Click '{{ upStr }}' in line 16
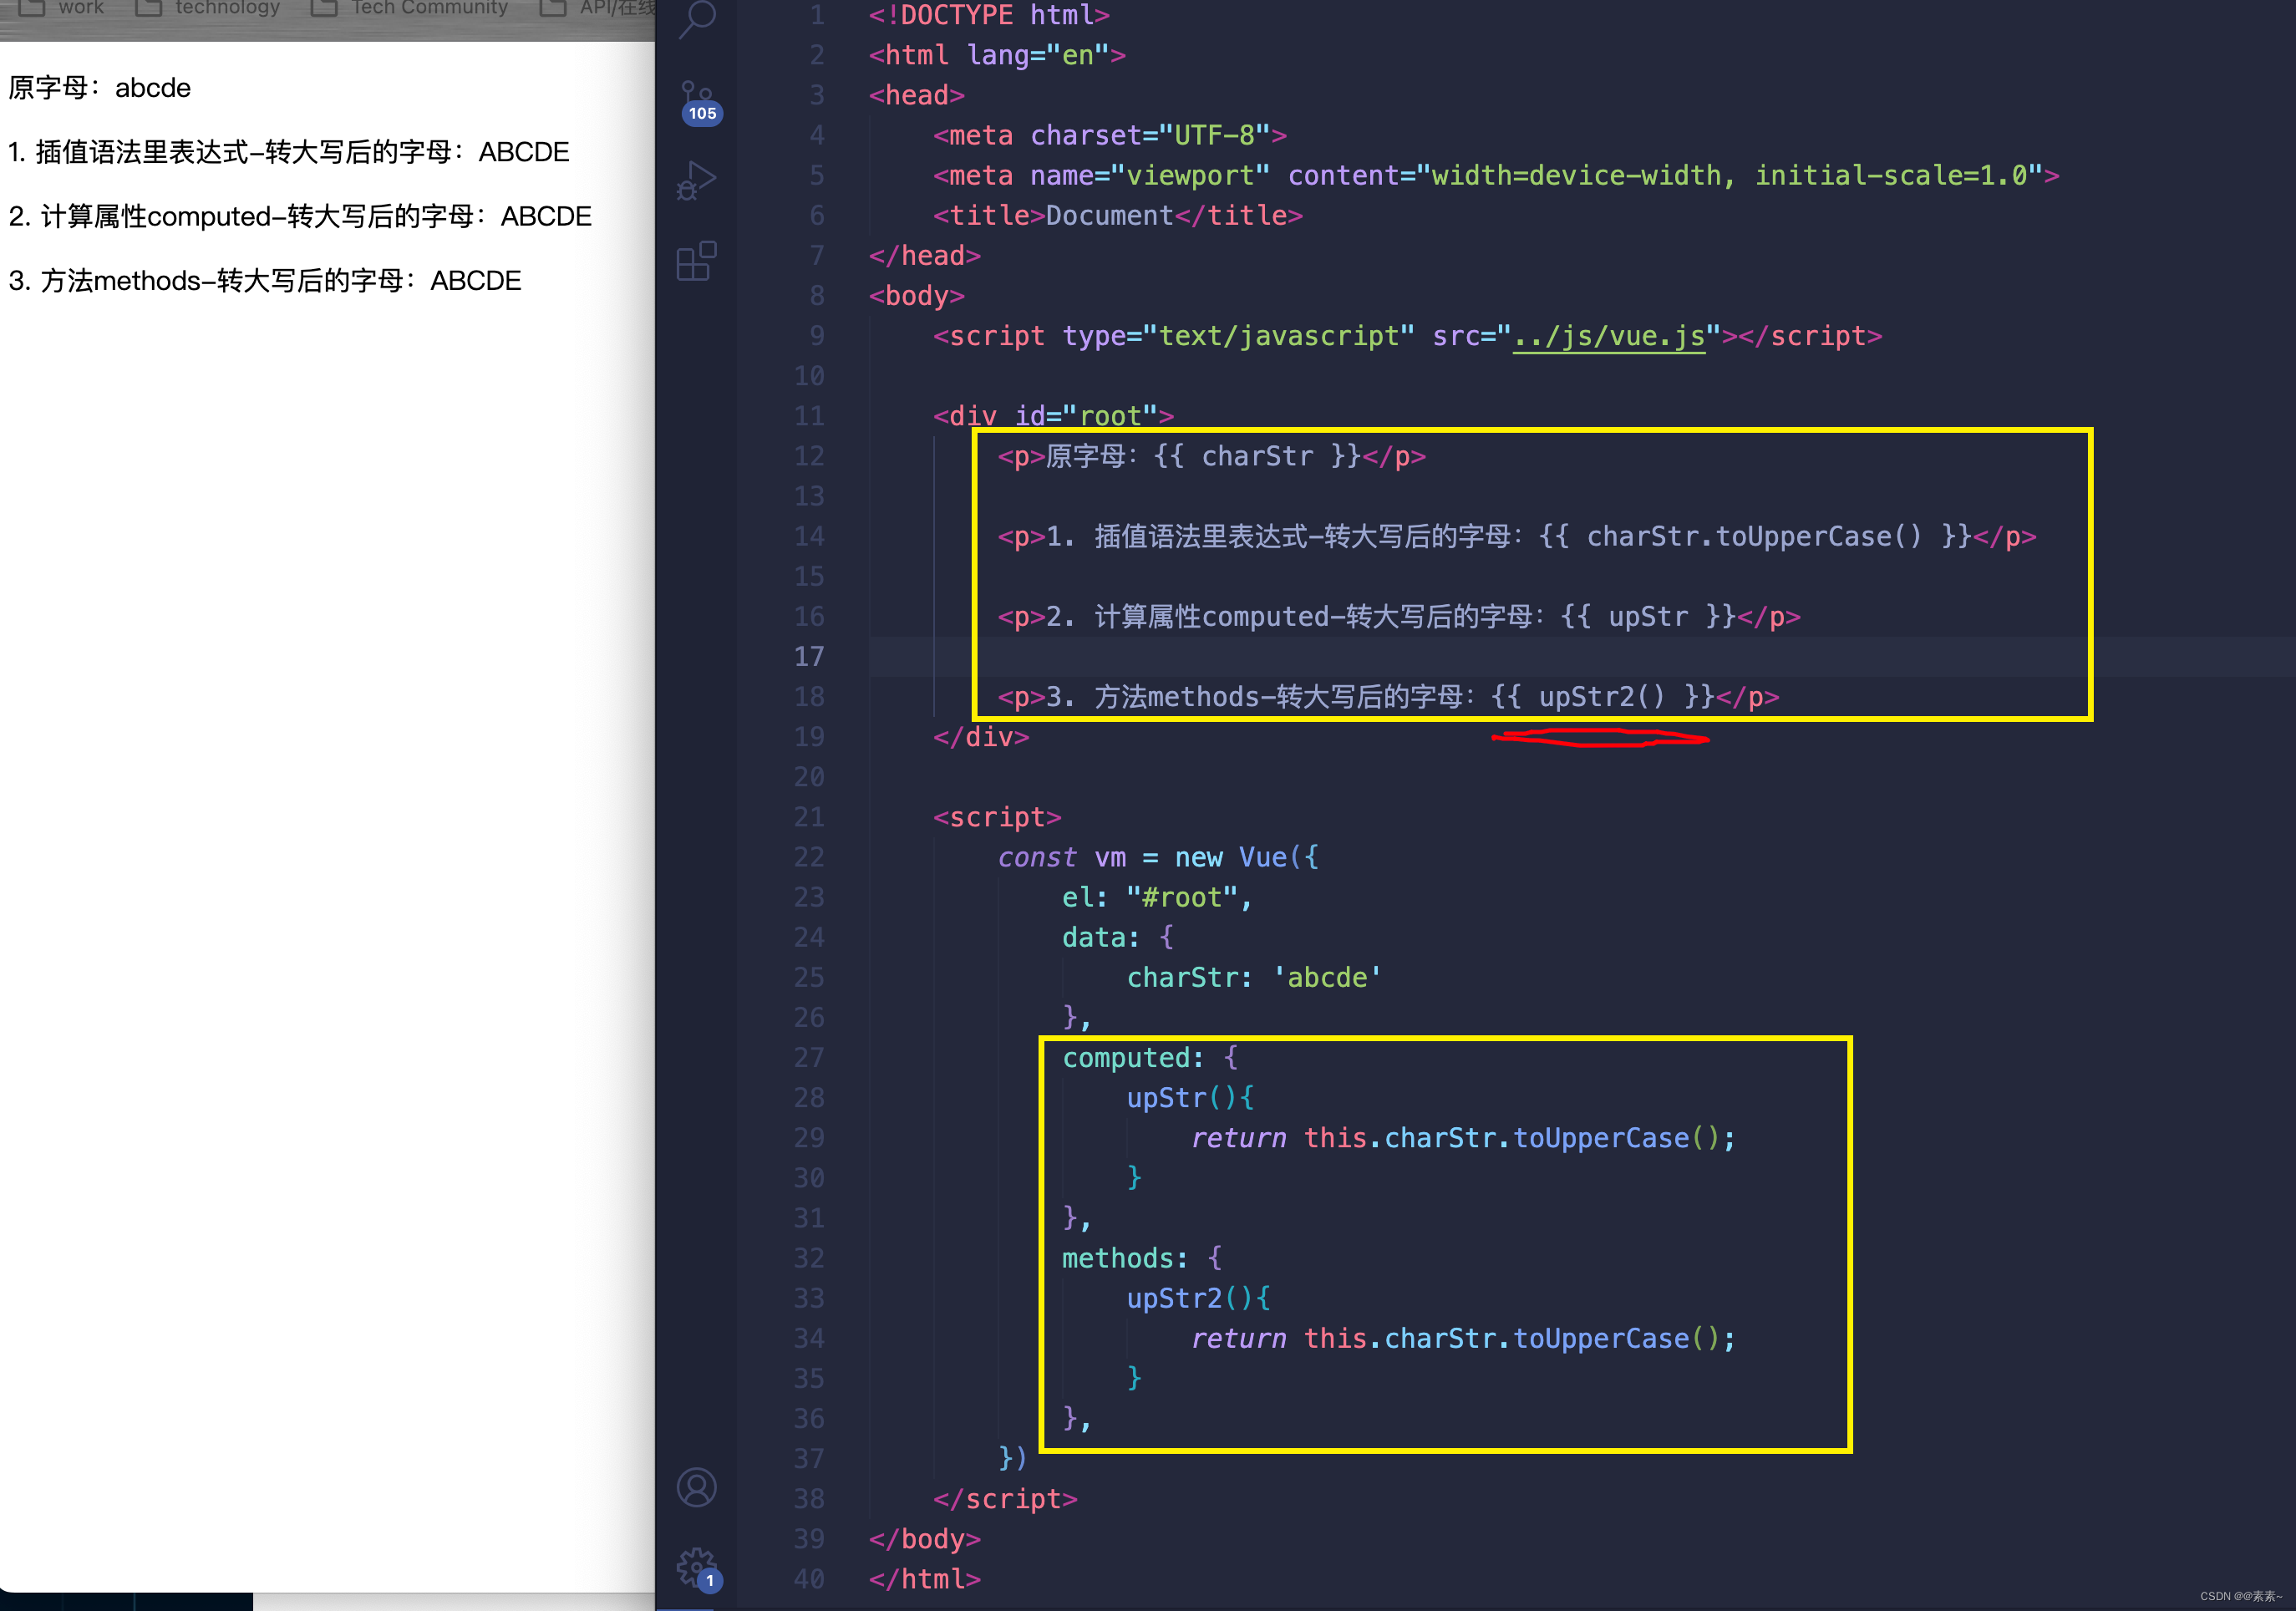Viewport: 2296px width, 1611px height. pos(1648,617)
